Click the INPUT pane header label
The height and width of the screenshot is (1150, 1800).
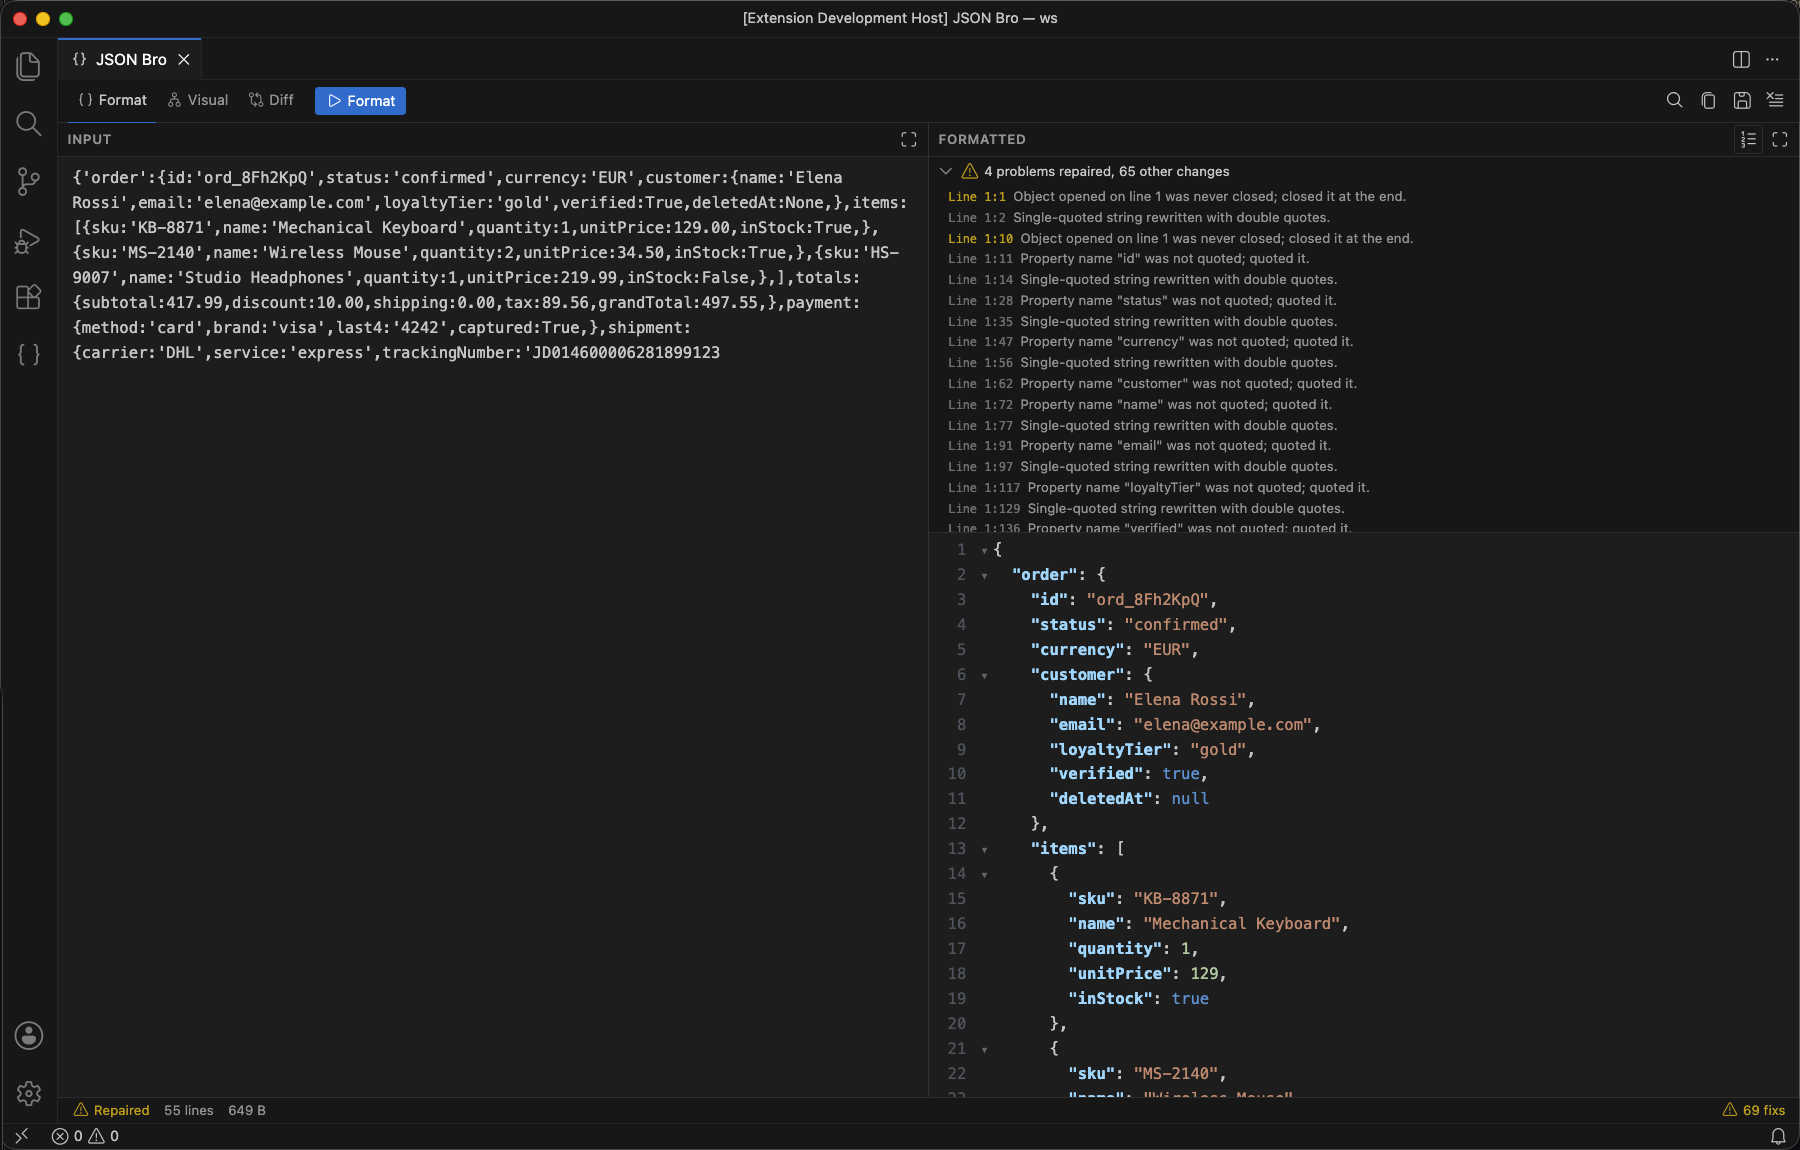click(x=89, y=140)
